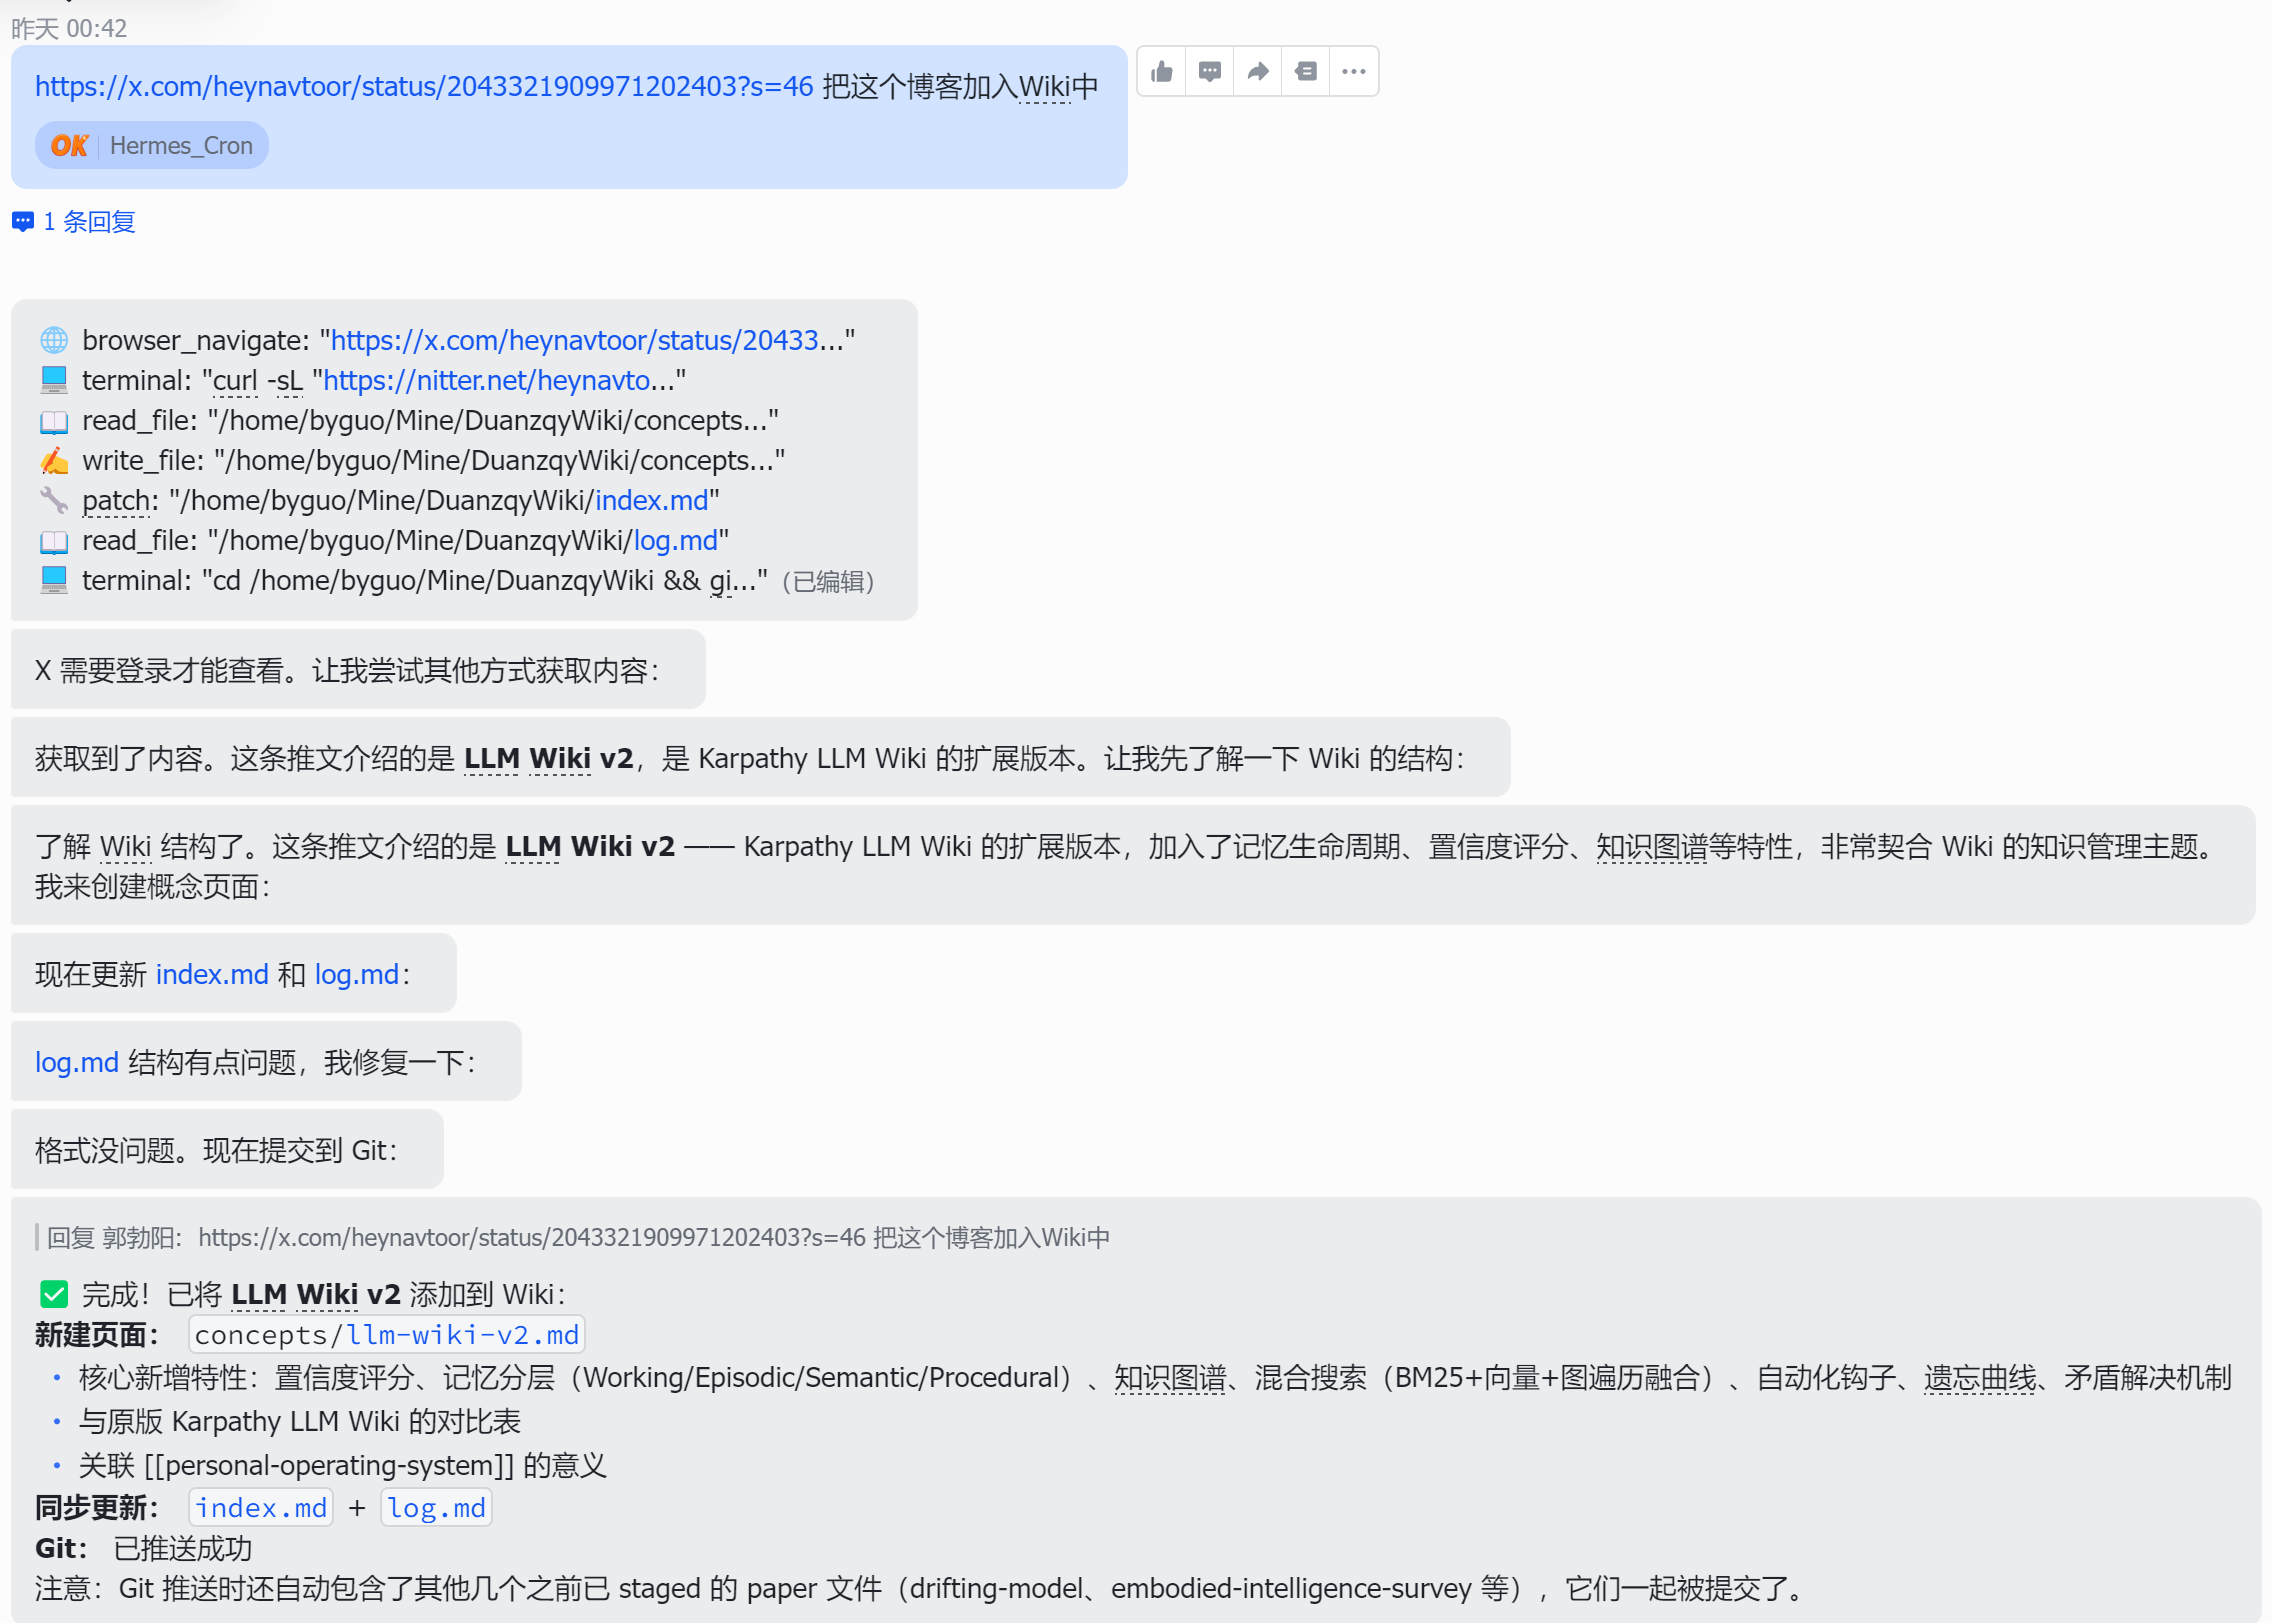Click the Hermes_Cron reaction name

pos(181,146)
